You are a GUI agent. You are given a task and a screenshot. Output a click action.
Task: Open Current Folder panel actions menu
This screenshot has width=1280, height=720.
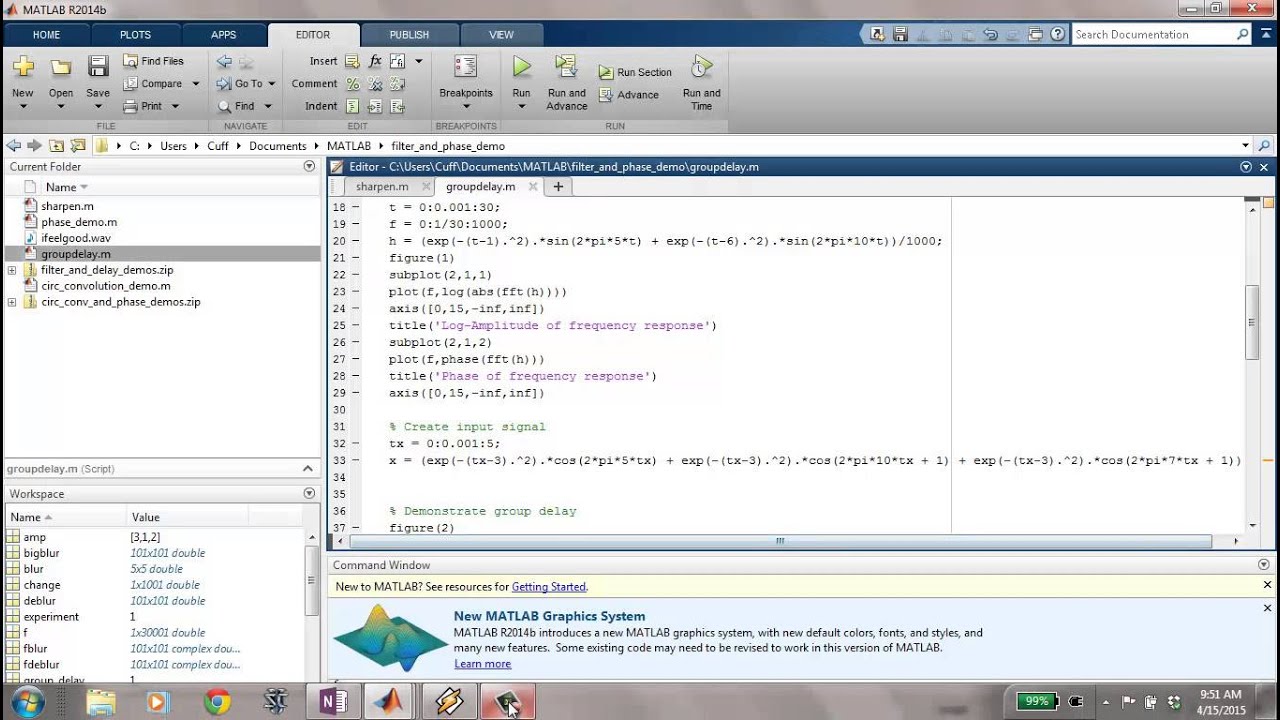point(309,167)
